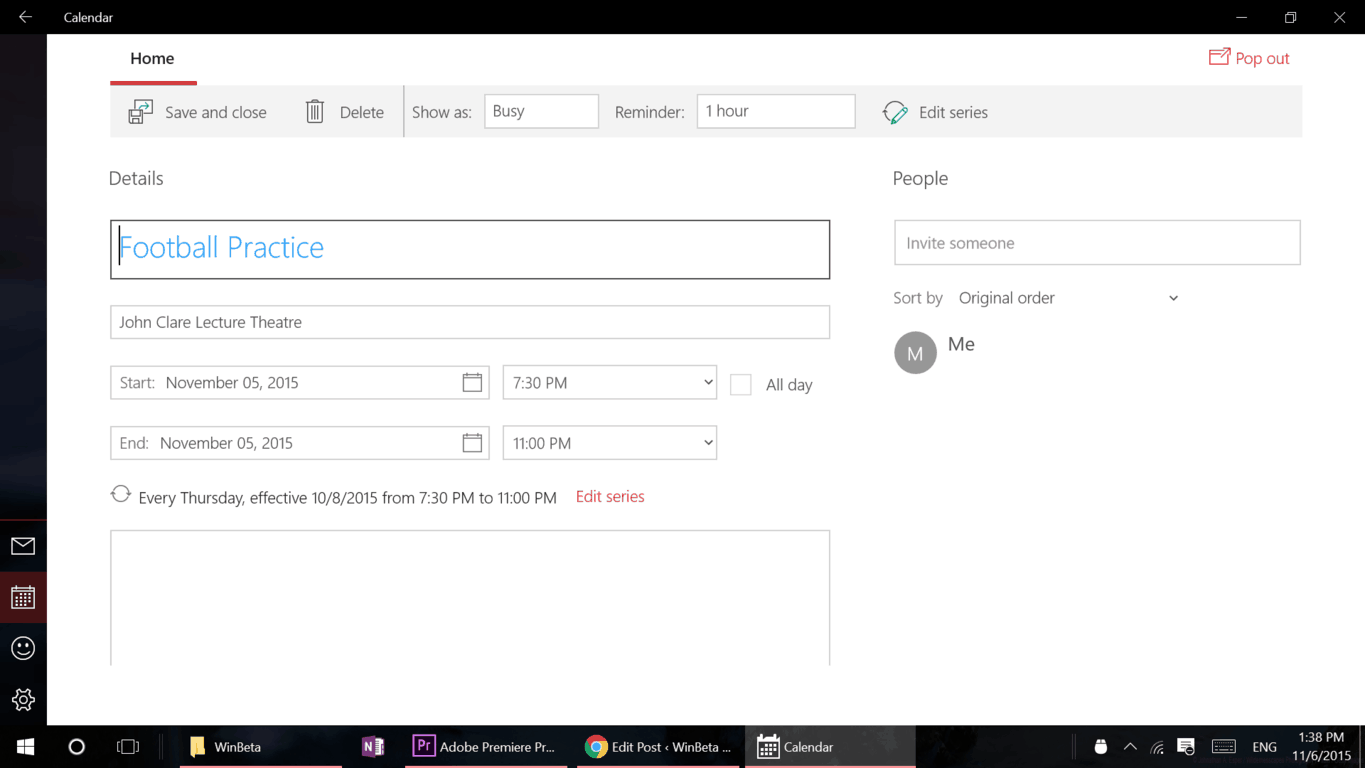The image size is (1365, 768).
Task: Open the Reminder 1 hour dropdown
Action: pos(776,111)
